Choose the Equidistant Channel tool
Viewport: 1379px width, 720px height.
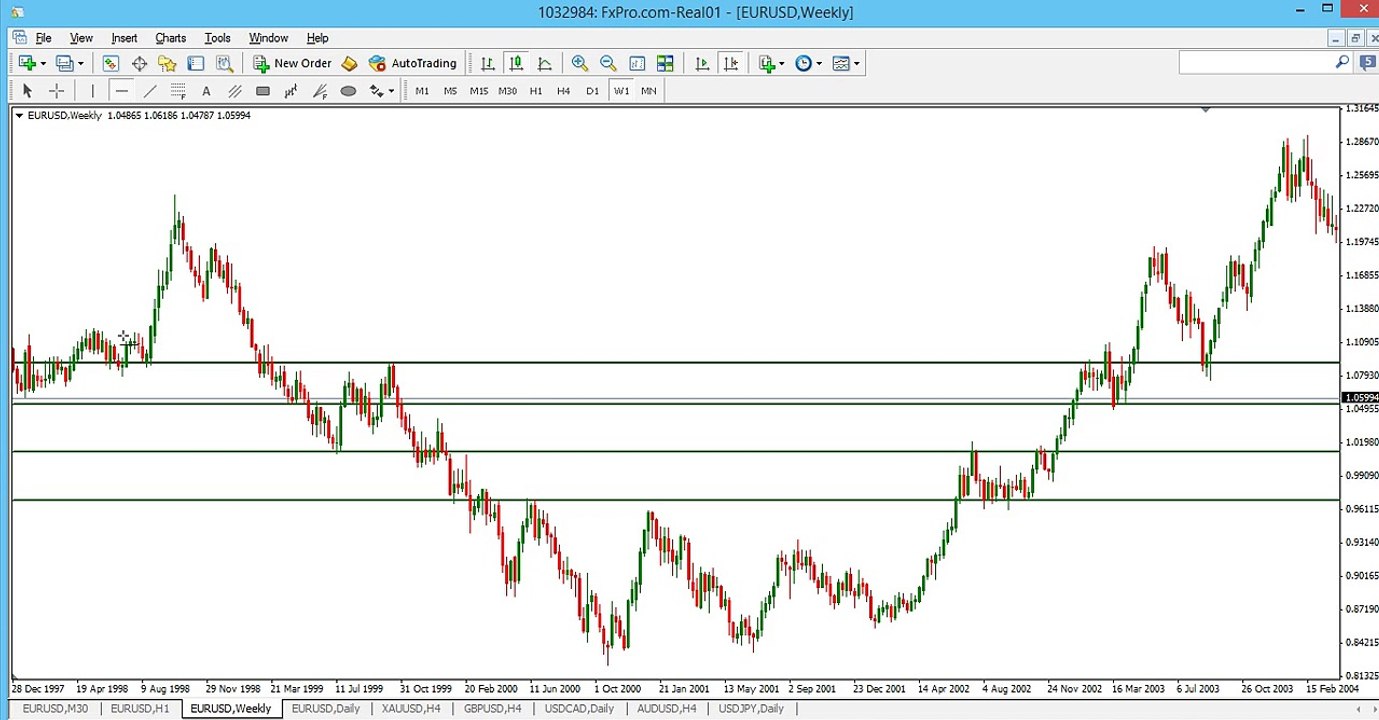[235, 91]
